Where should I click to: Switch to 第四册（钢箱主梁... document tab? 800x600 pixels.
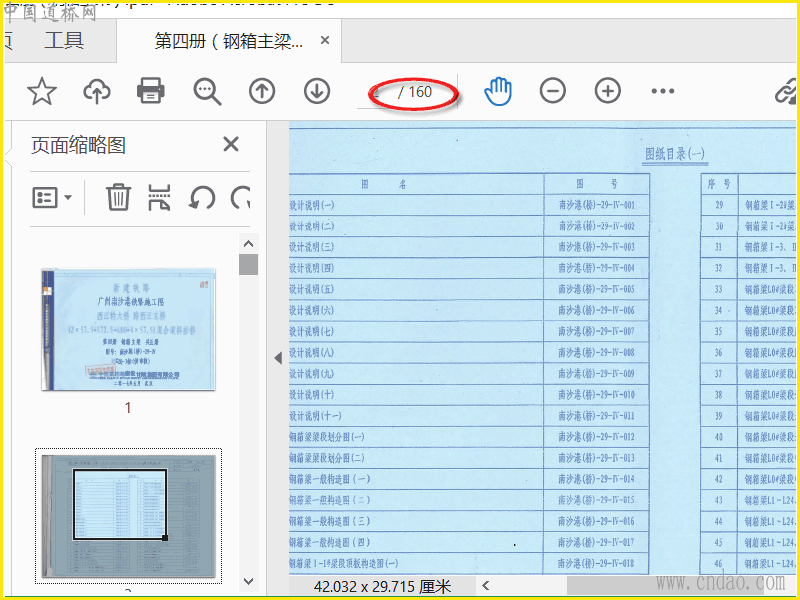tap(229, 41)
